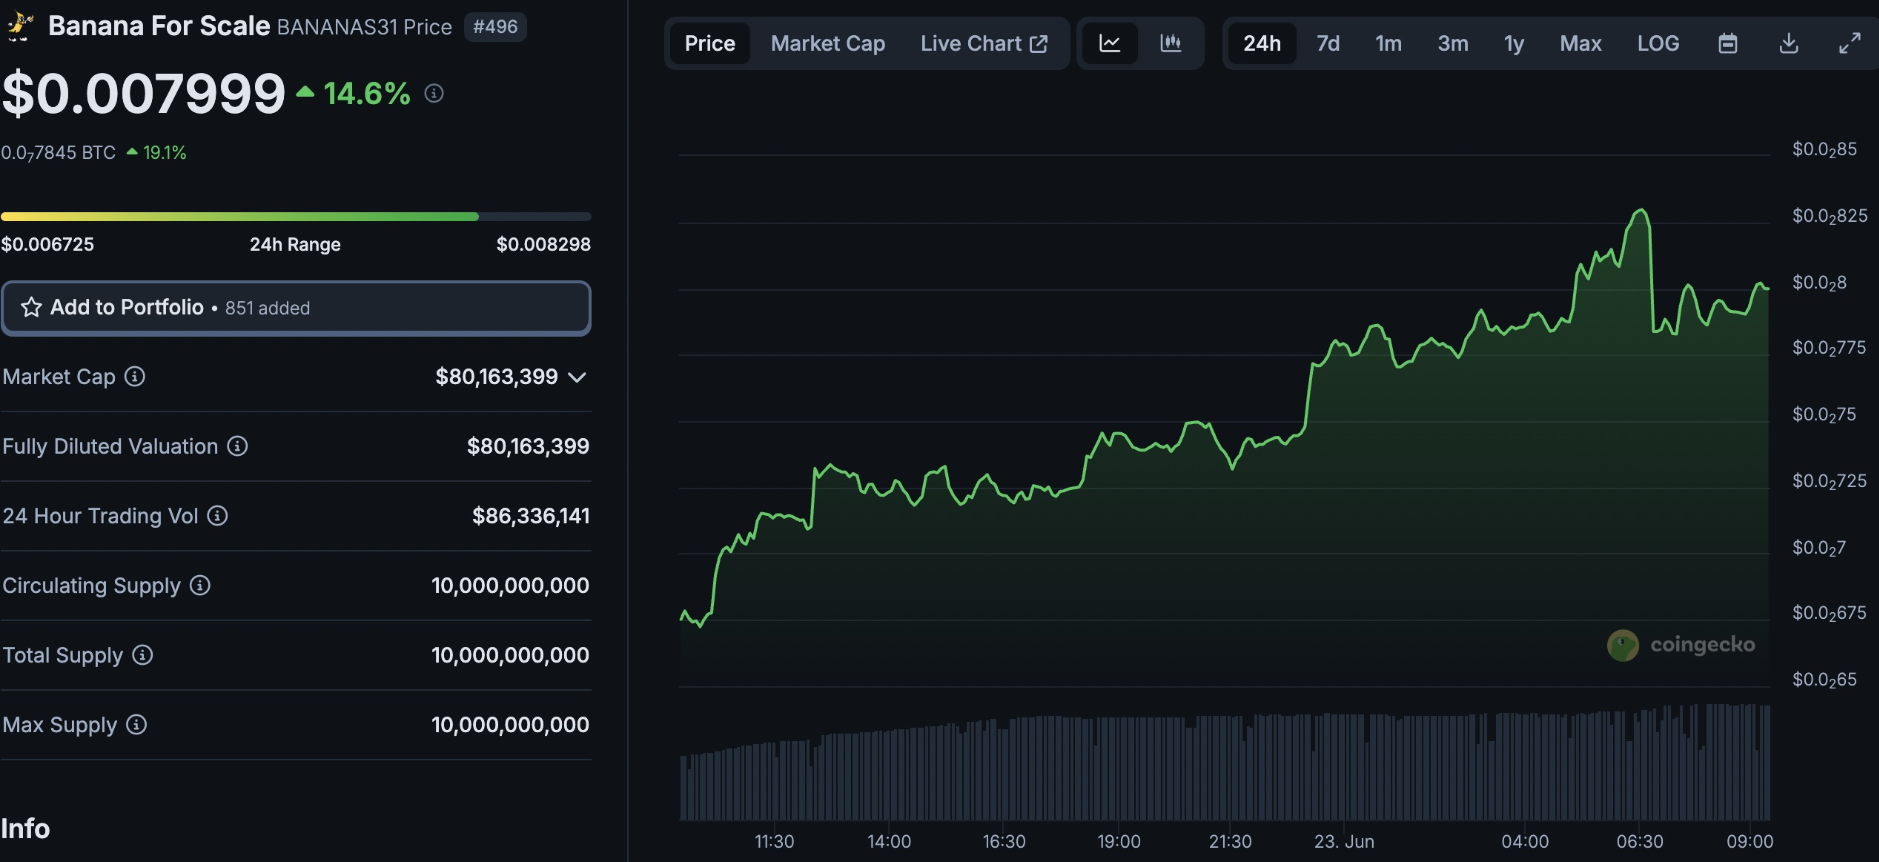Viewport: 1879px width, 862px height.
Task: Select the 3m time range
Action: pyautogui.click(x=1453, y=43)
